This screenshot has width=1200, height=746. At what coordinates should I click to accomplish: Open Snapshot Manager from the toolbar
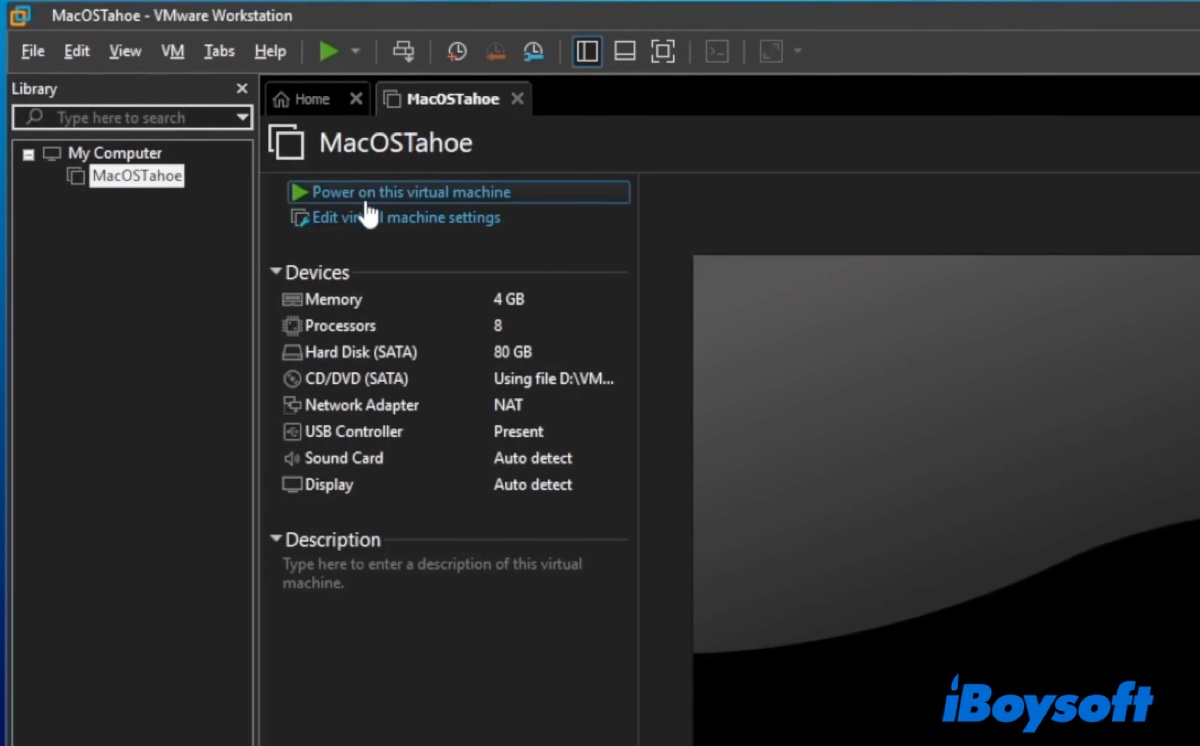click(534, 51)
